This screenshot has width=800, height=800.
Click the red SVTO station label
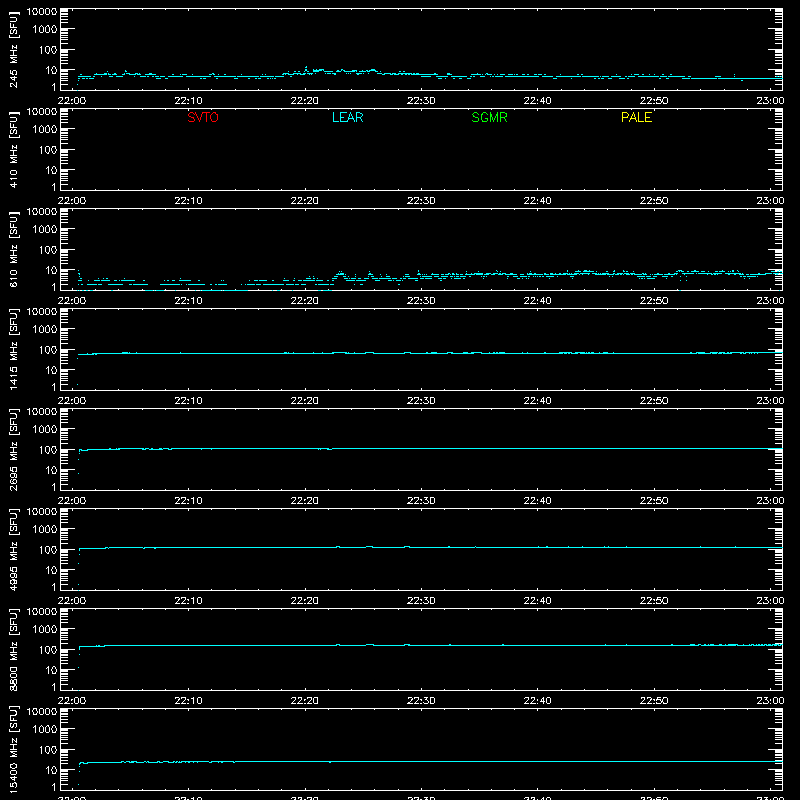point(203,117)
